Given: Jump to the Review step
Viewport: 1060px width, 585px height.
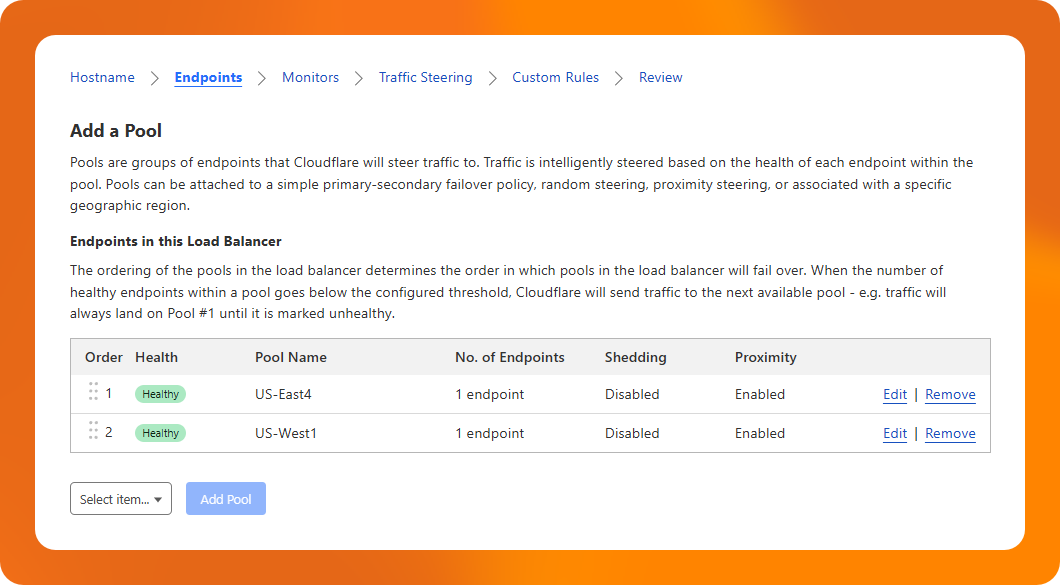Looking at the screenshot, I should point(660,77).
